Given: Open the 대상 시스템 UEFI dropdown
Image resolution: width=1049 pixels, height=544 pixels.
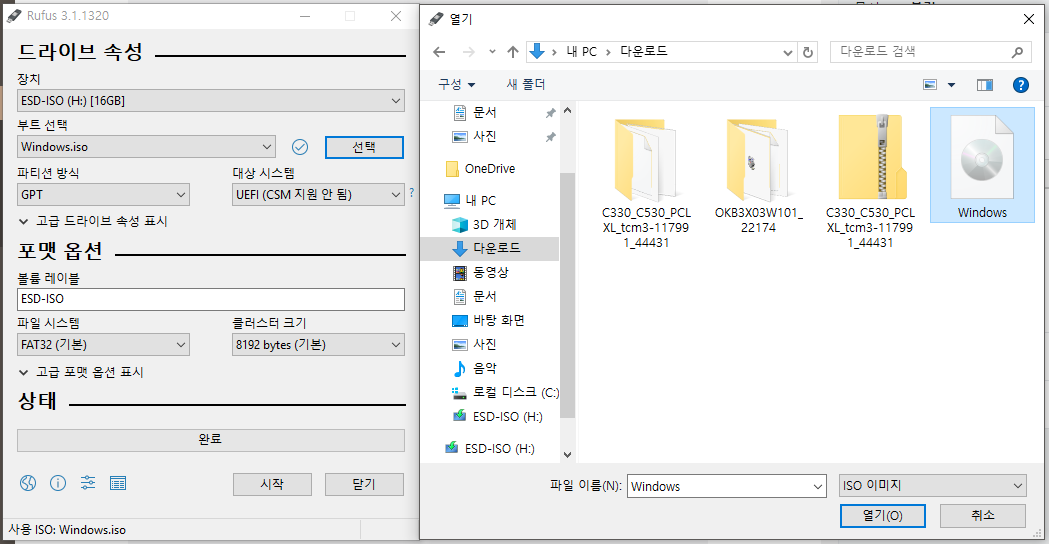Looking at the screenshot, I should 318,195.
